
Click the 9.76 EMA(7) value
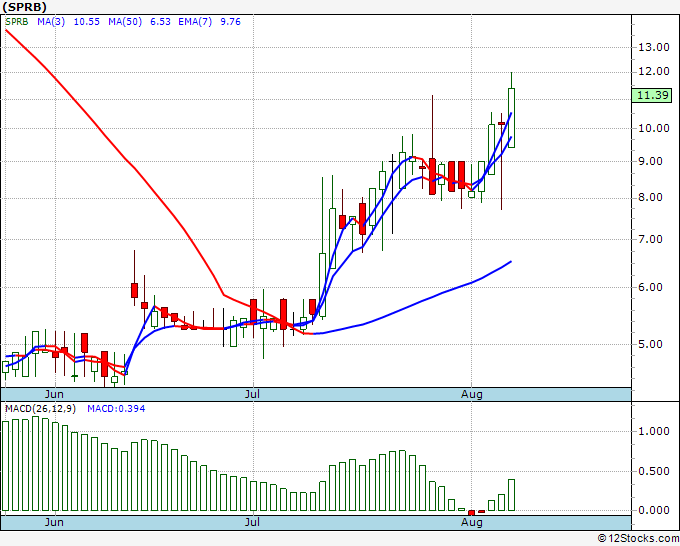coord(230,22)
